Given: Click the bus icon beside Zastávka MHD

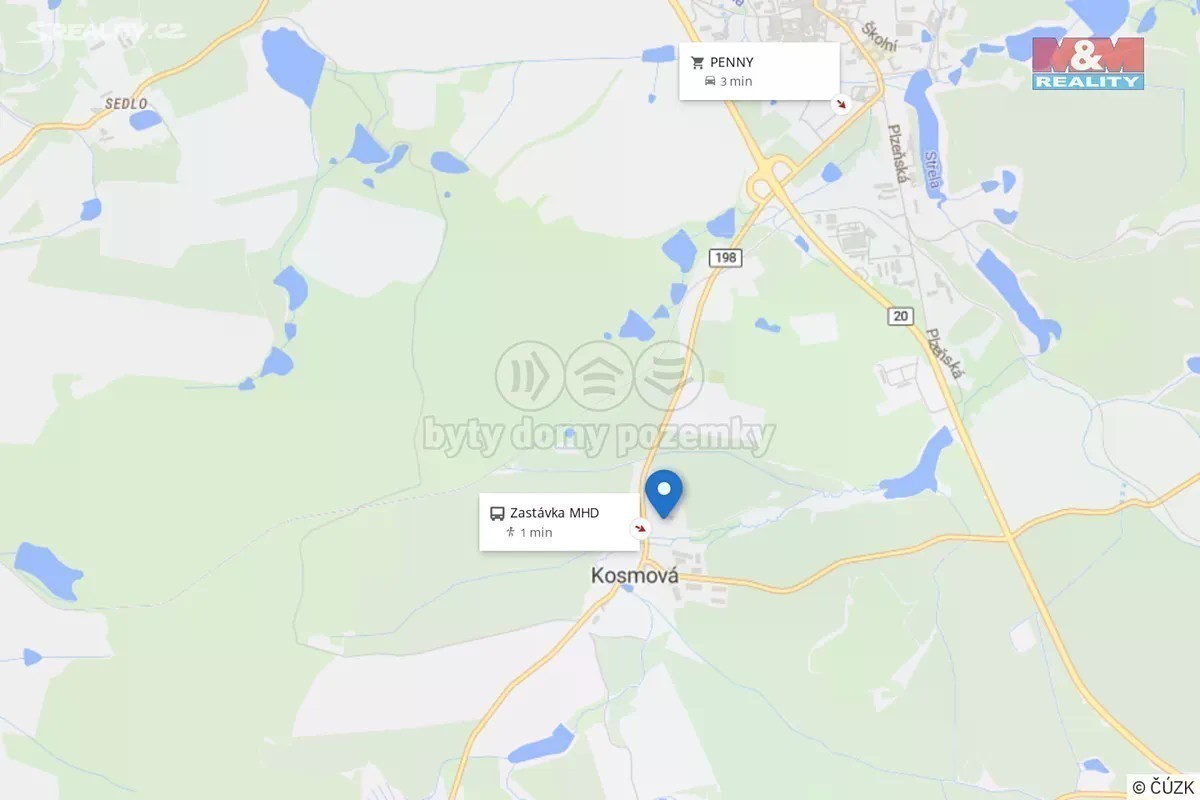Looking at the screenshot, I should [x=497, y=513].
